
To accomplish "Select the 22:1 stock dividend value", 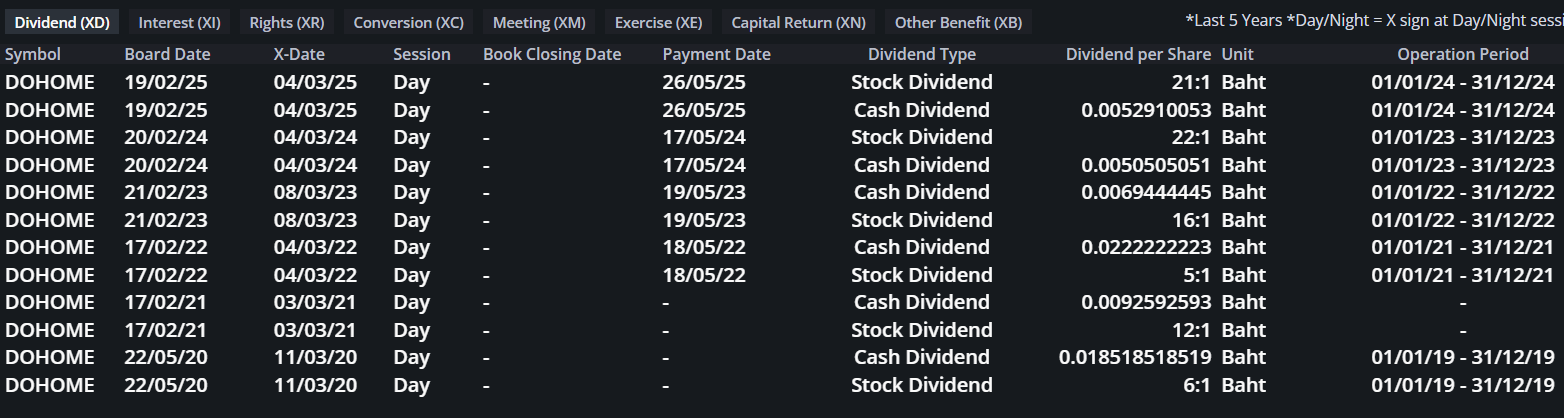I will tap(1191, 137).
